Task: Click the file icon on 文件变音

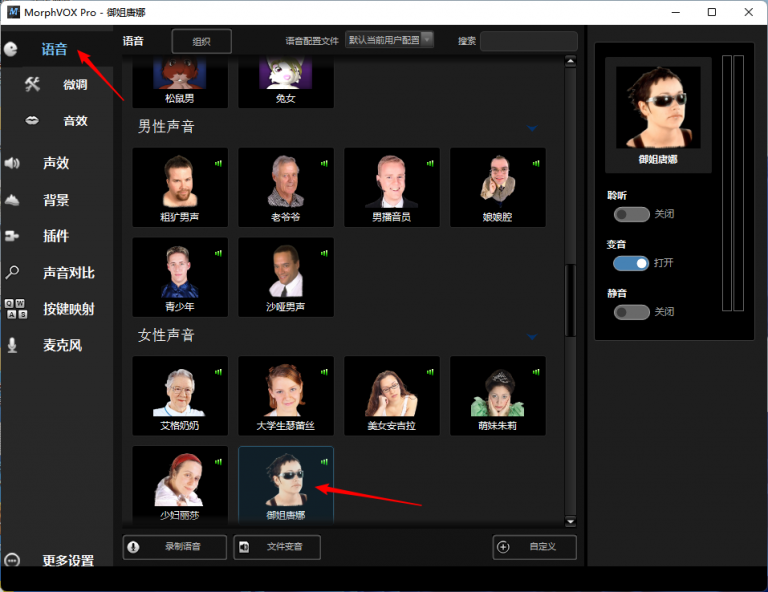Action: [244, 547]
